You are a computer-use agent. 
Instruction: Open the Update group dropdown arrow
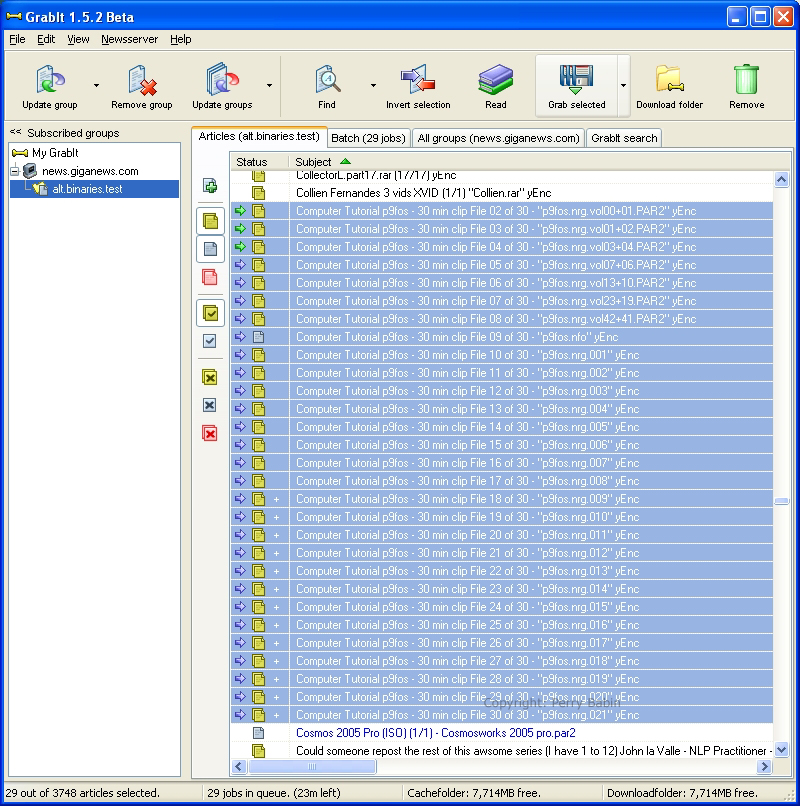[96, 85]
